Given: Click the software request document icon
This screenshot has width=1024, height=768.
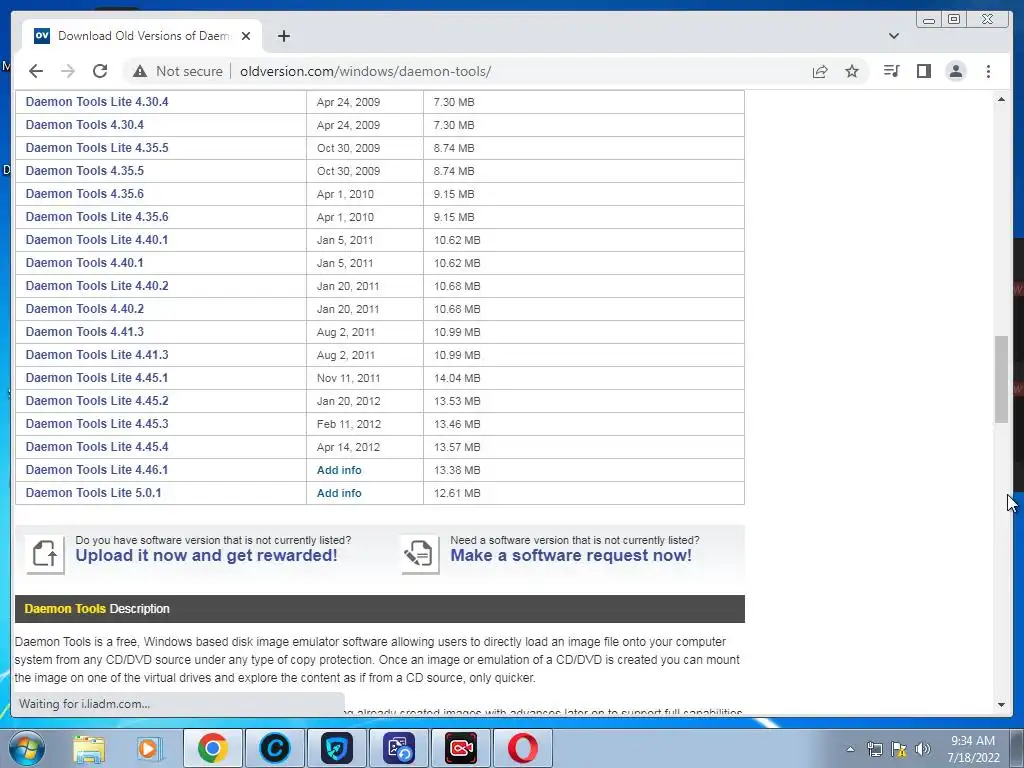Looking at the screenshot, I should [x=420, y=554].
